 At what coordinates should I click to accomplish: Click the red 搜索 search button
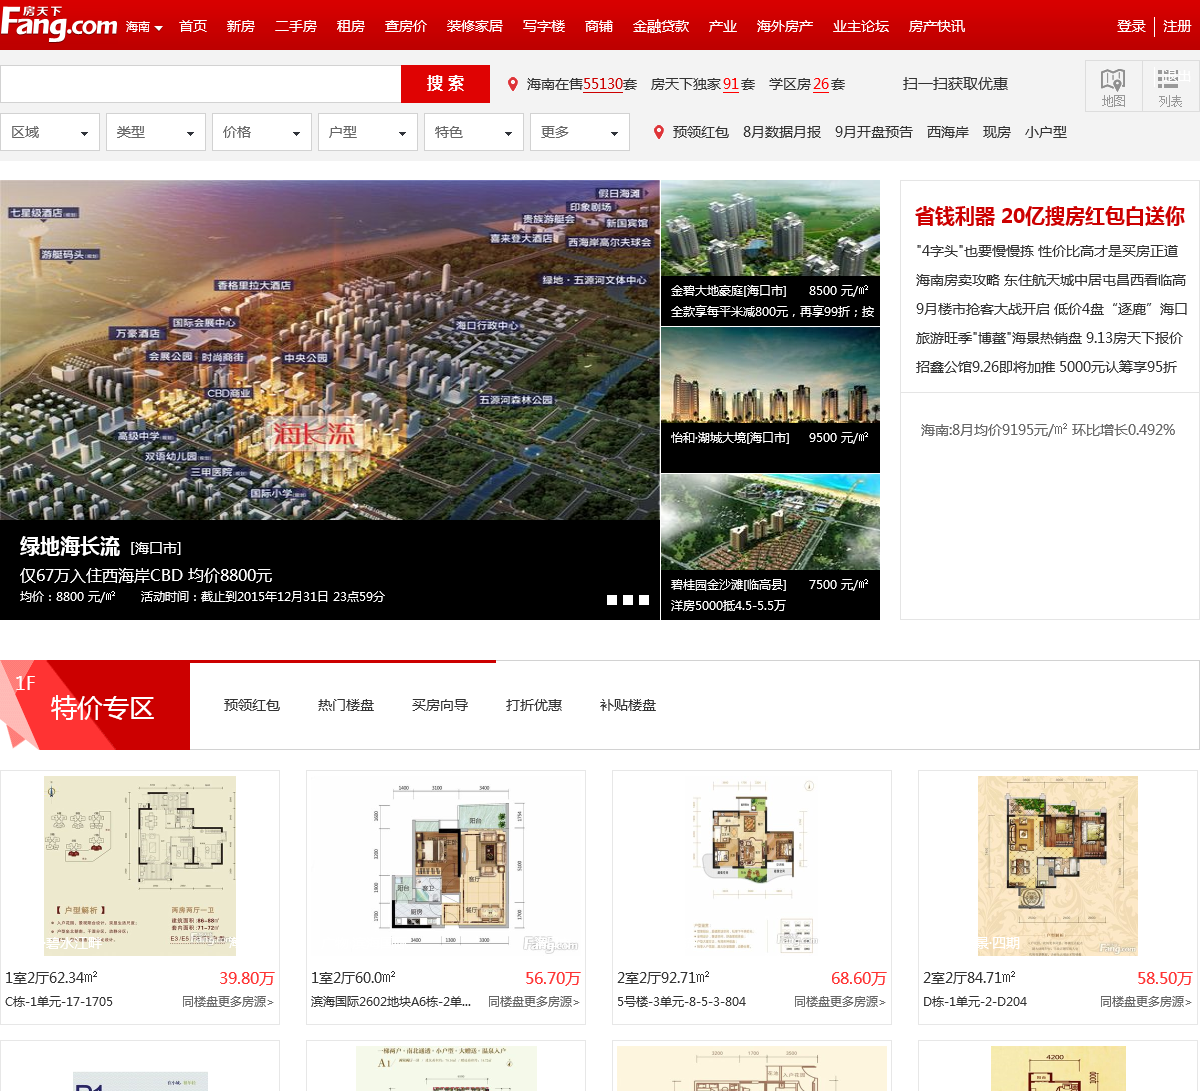(445, 84)
